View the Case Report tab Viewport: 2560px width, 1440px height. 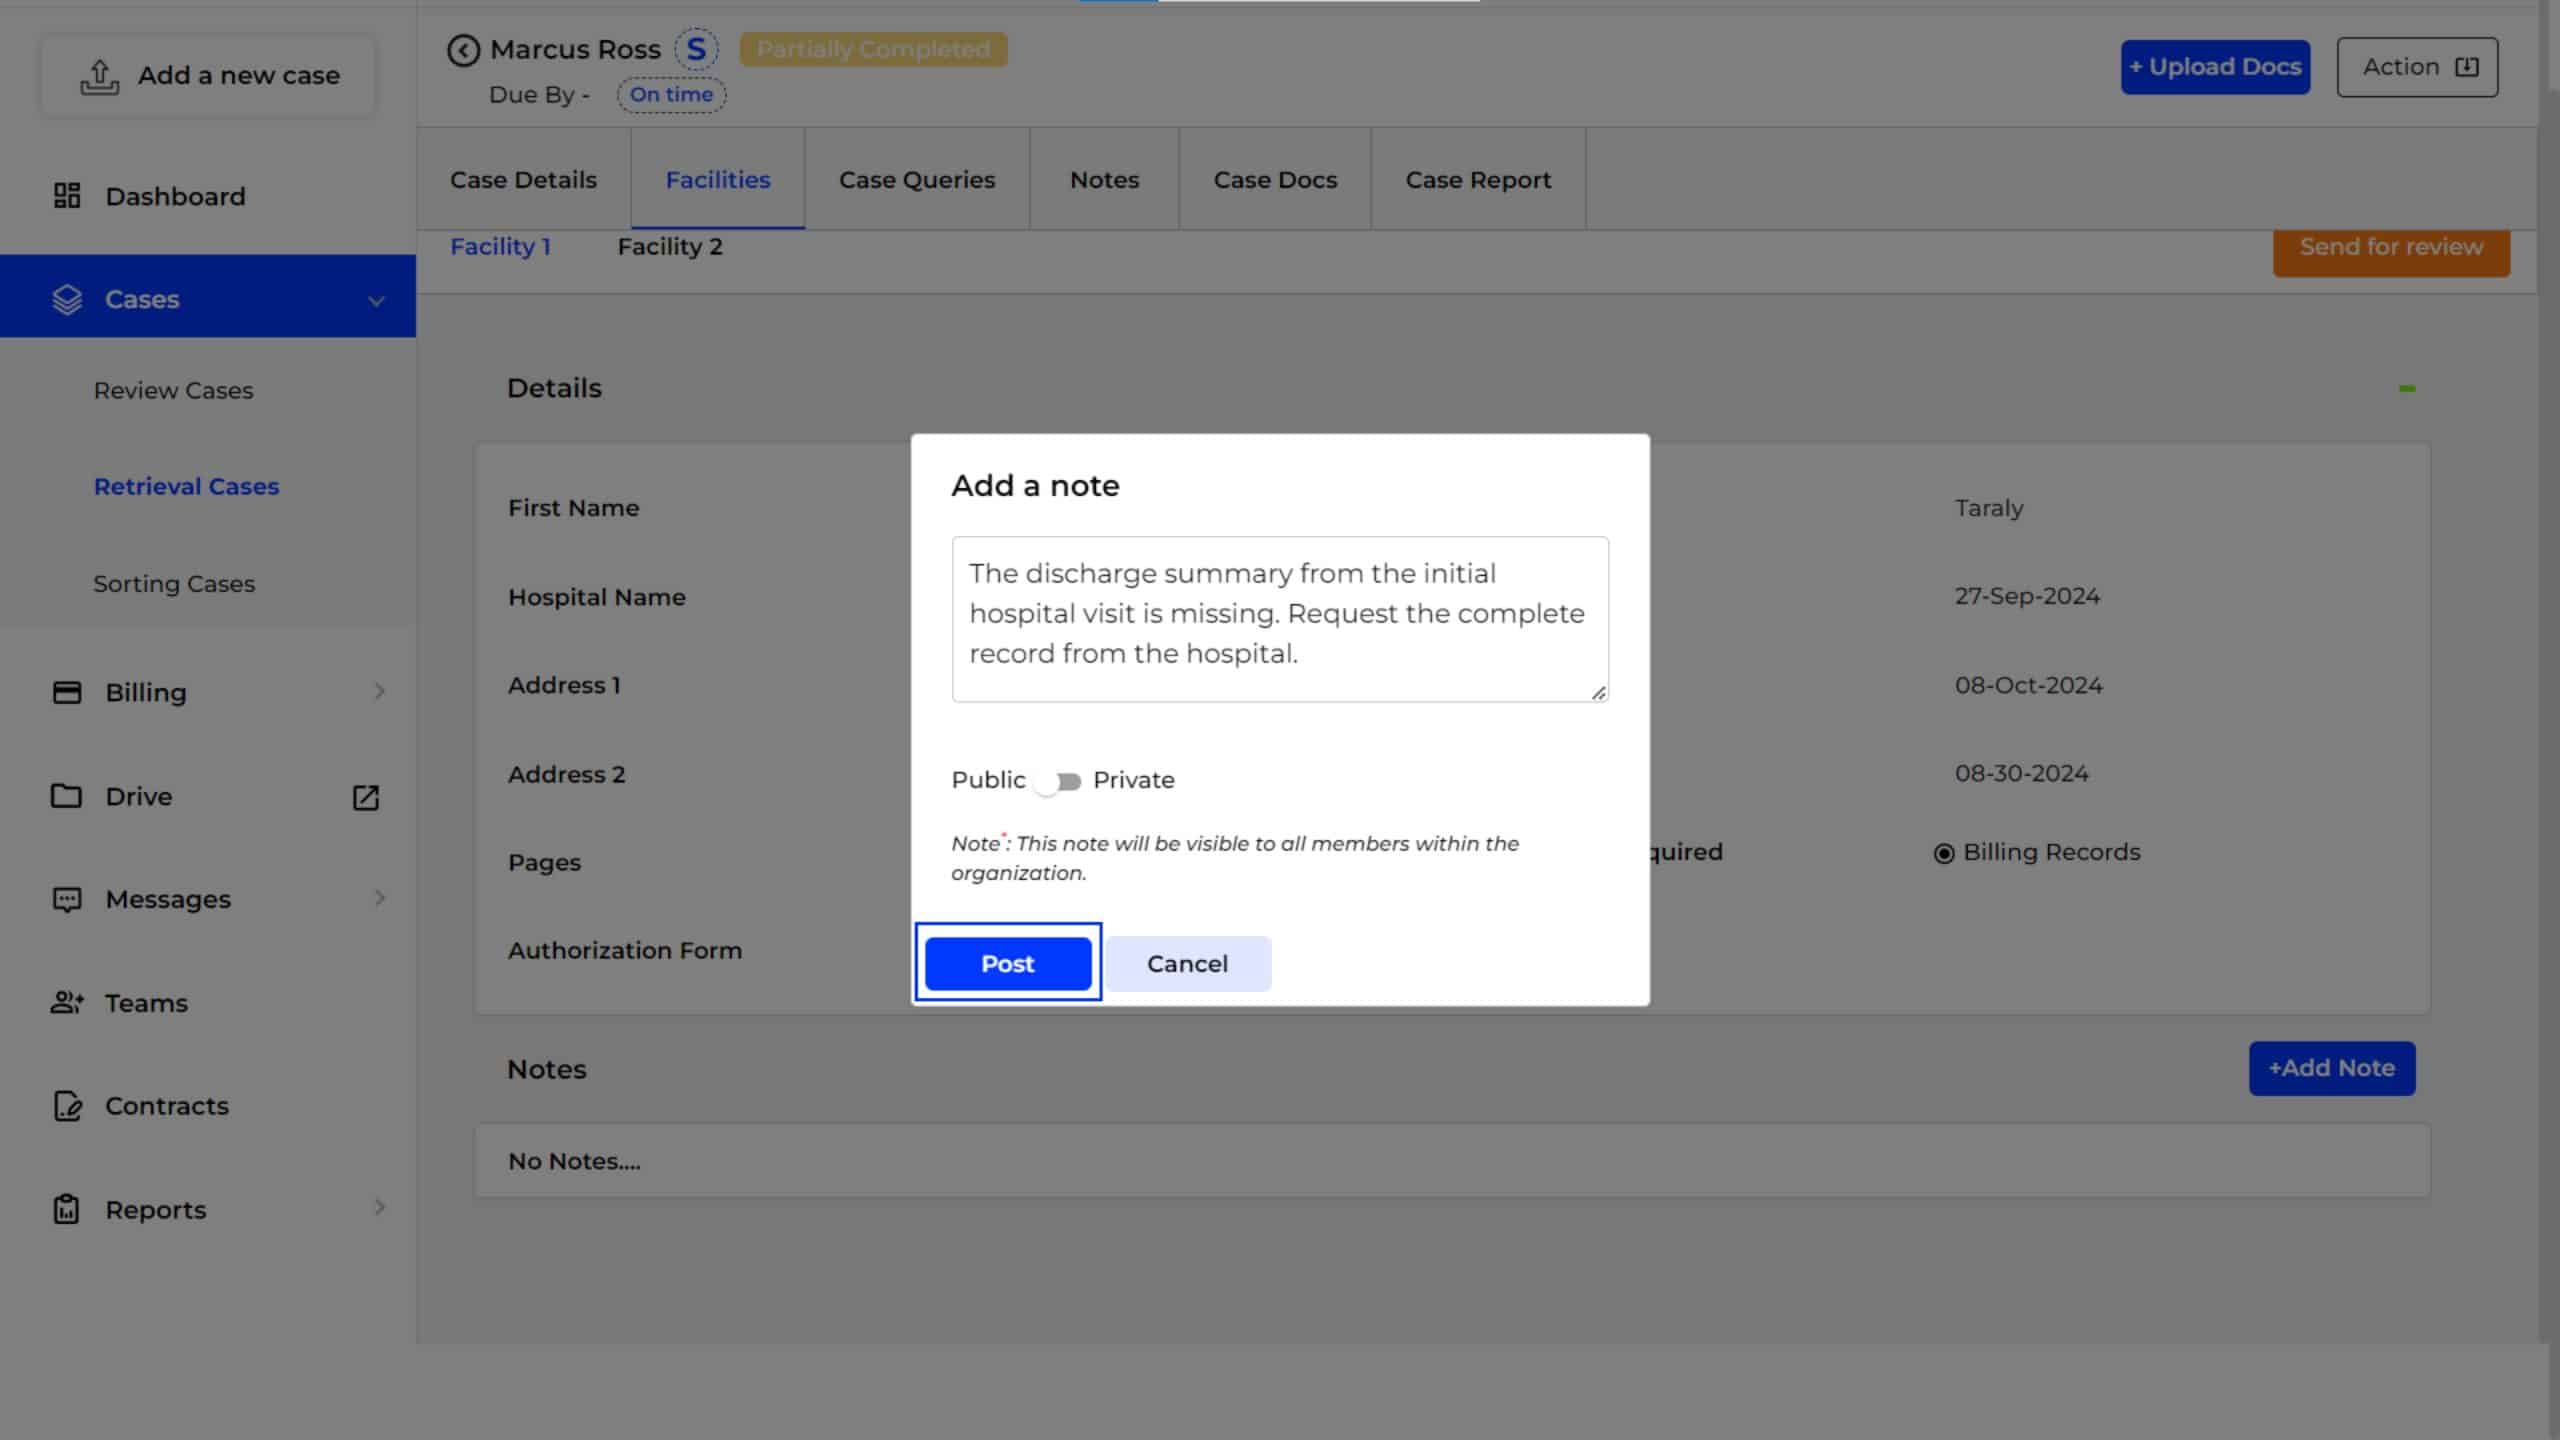pyautogui.click(x=1478, y=180)
